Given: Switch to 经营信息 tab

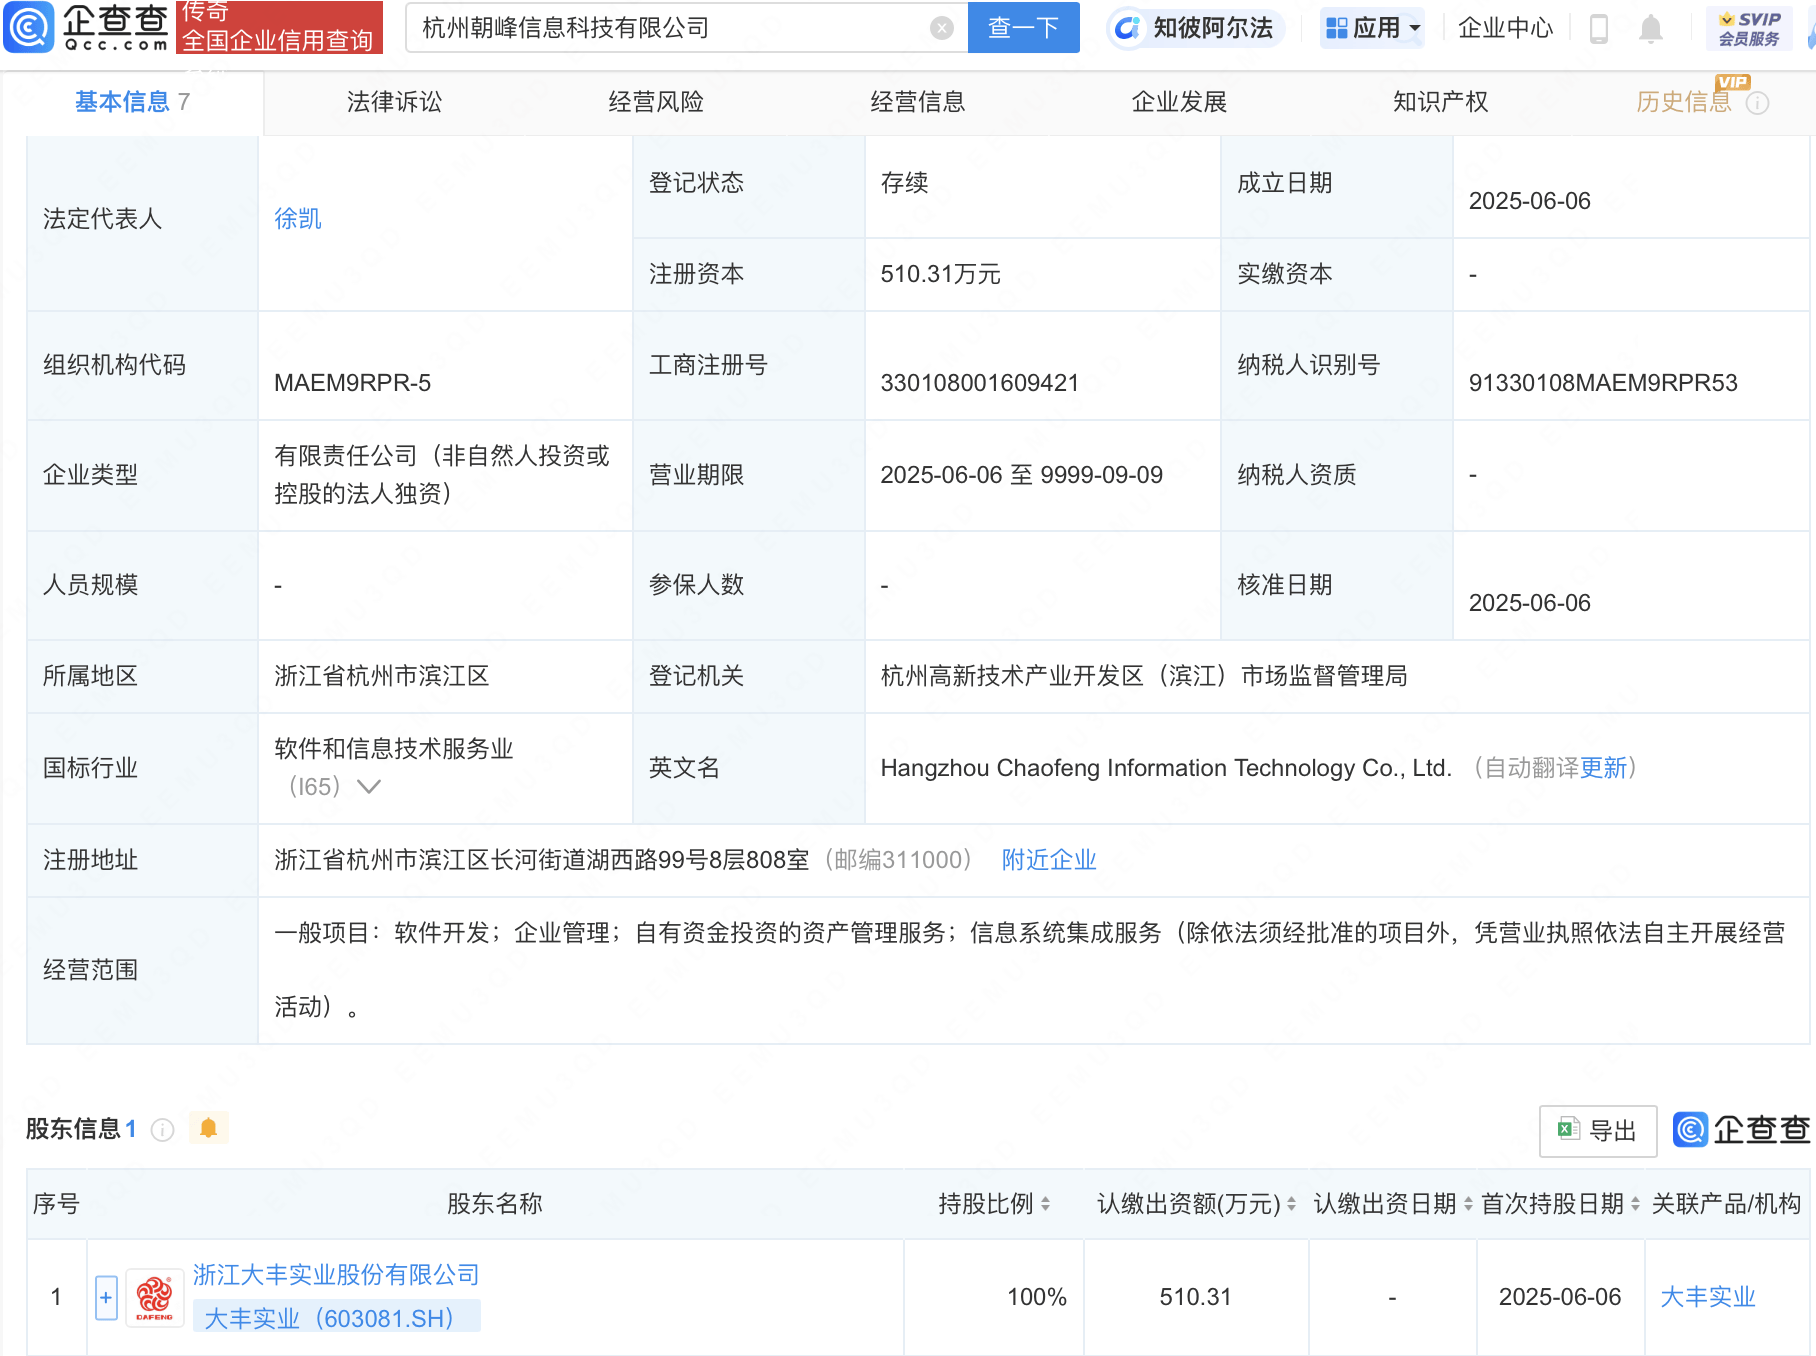Looking at the screenshot, I should 918,102.
